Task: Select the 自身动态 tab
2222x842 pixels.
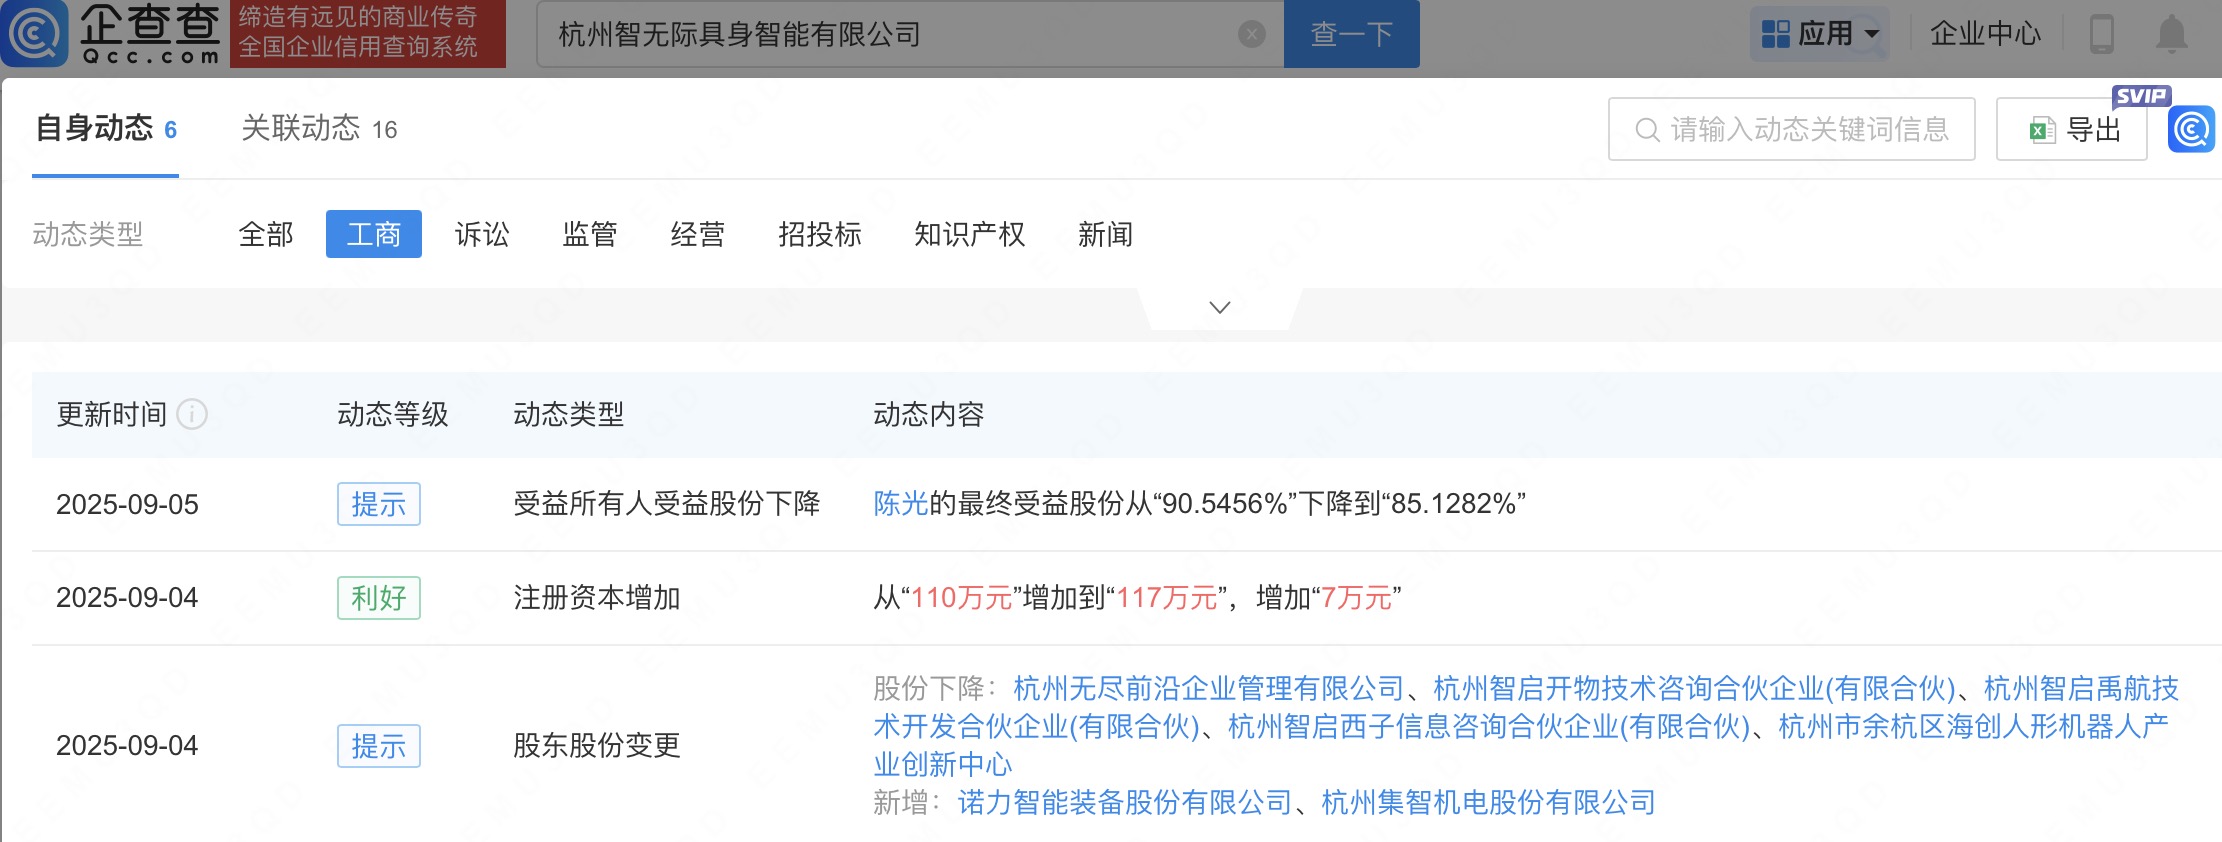Action: point(106,129)
